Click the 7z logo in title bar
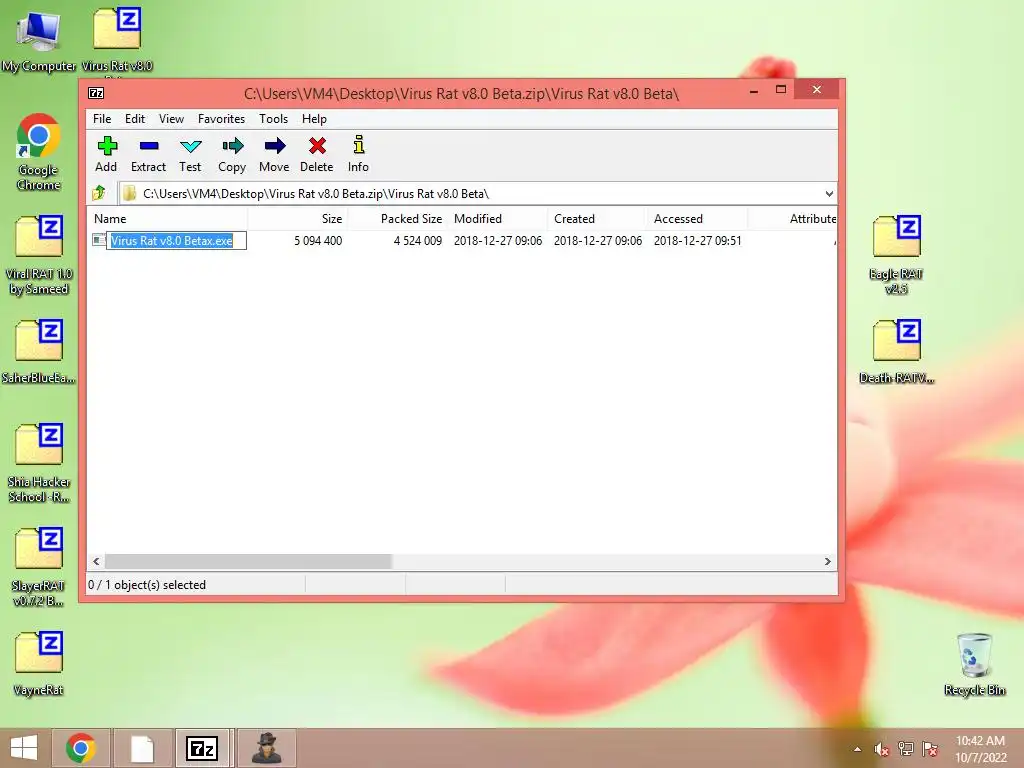This screenshot has height=768, width=1024. pos(96,93)
